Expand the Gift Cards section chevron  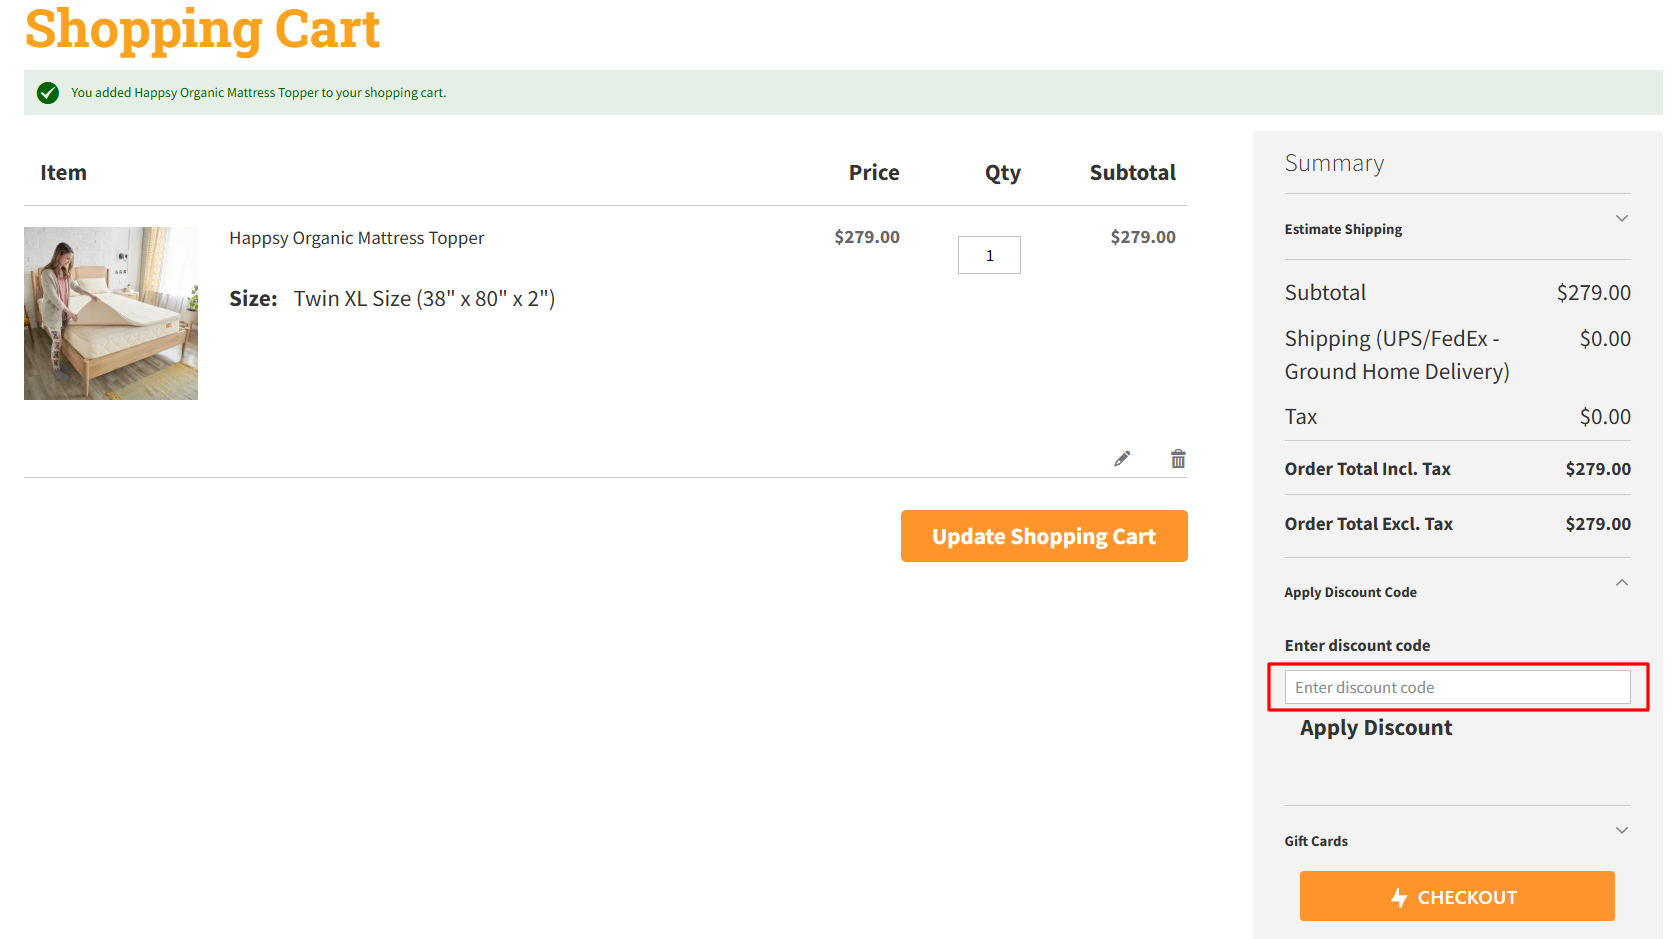tap(1622, 829)
